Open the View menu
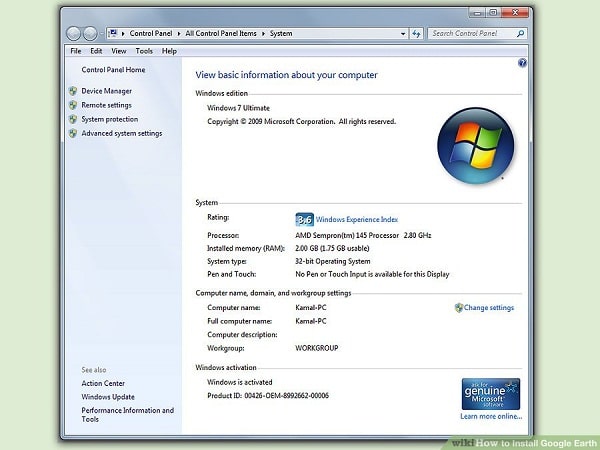This screenshot has height=450, width=600. [119, 51]
